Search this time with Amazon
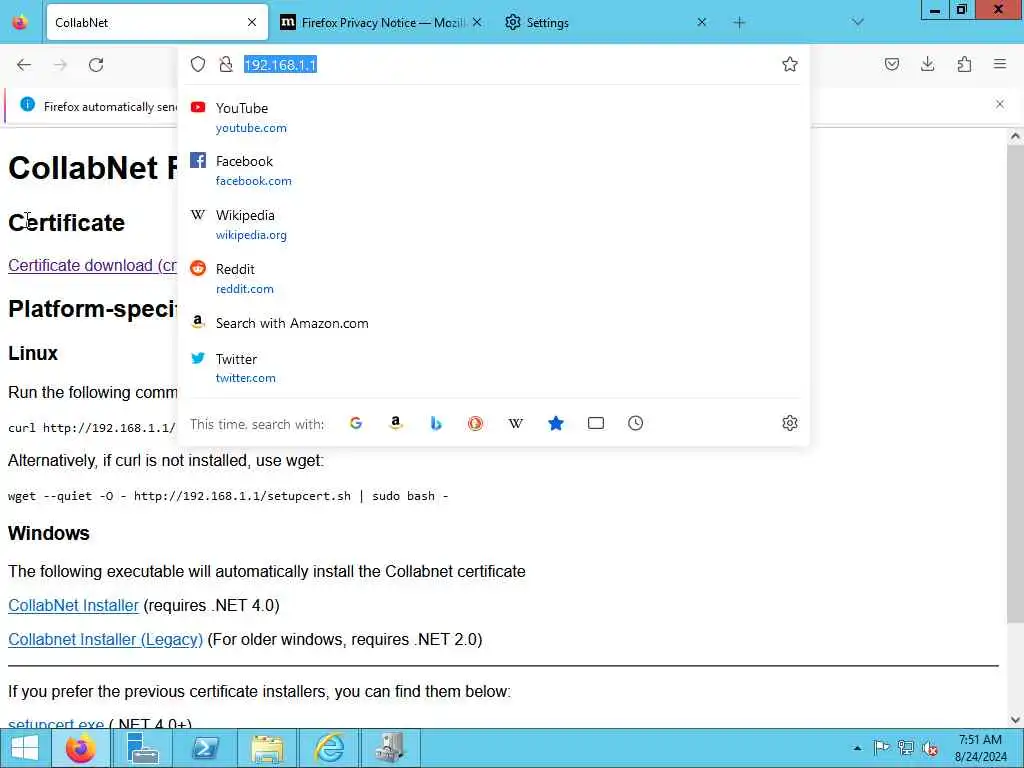This screenshot has width=1024, height=768. click(396, 423)
